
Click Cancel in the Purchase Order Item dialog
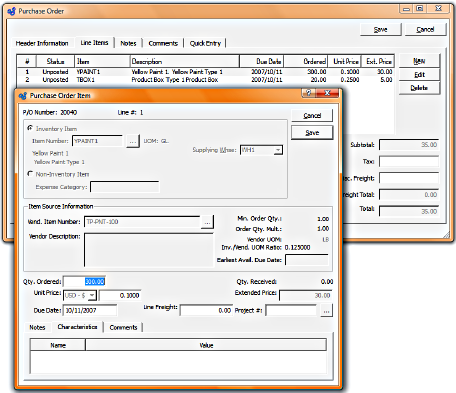[x=312, y=115]
